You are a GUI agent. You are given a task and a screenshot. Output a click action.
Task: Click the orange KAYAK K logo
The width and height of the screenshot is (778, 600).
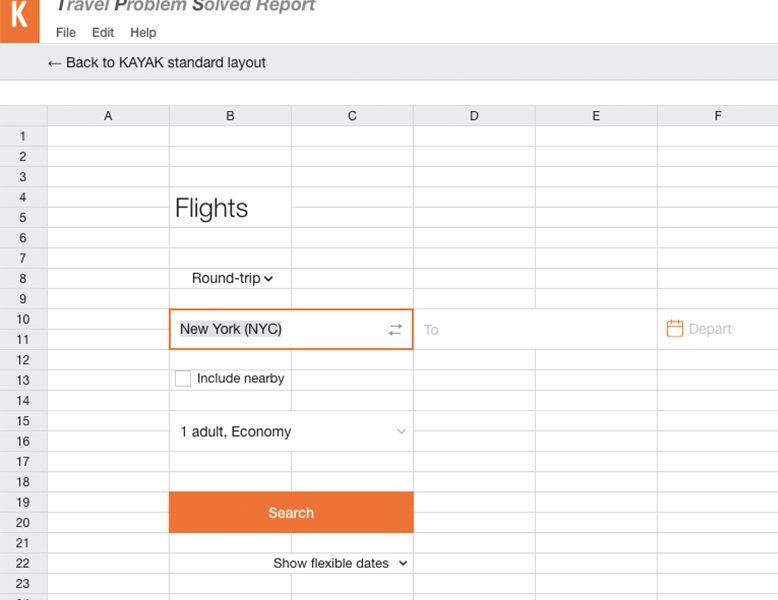point(19,21)
